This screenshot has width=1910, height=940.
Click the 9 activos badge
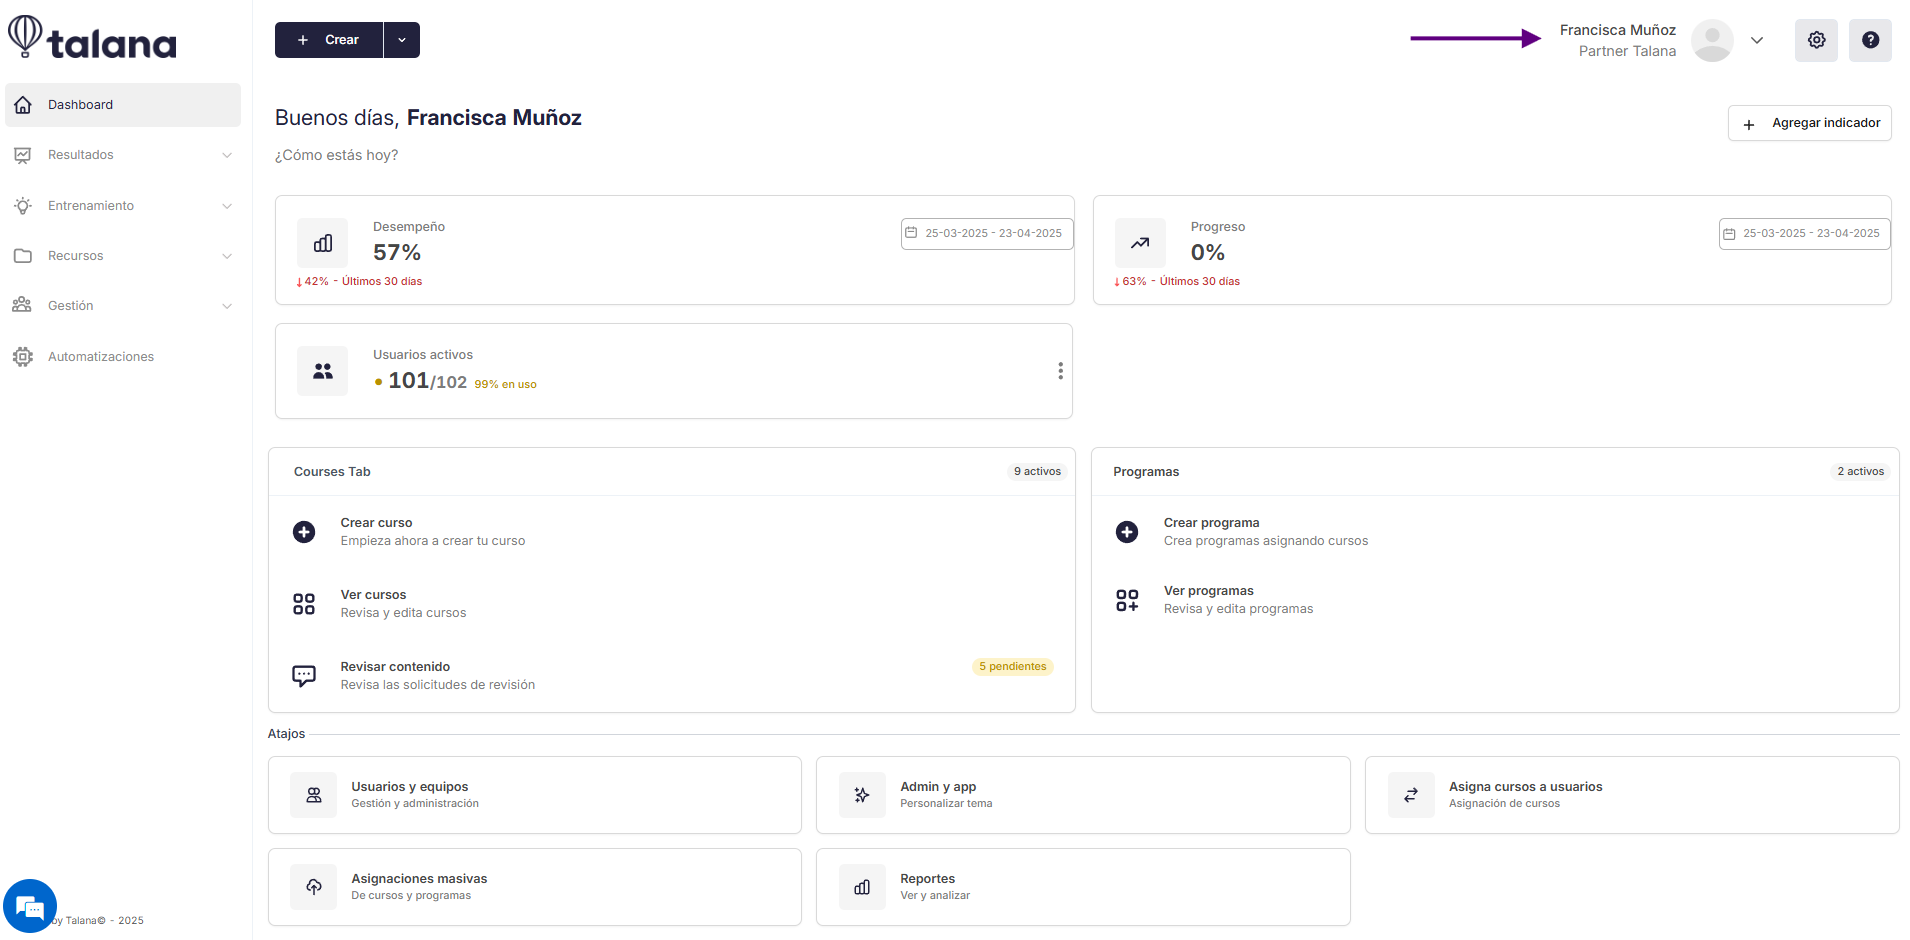pyautogui.click(x=1037, y=472)
